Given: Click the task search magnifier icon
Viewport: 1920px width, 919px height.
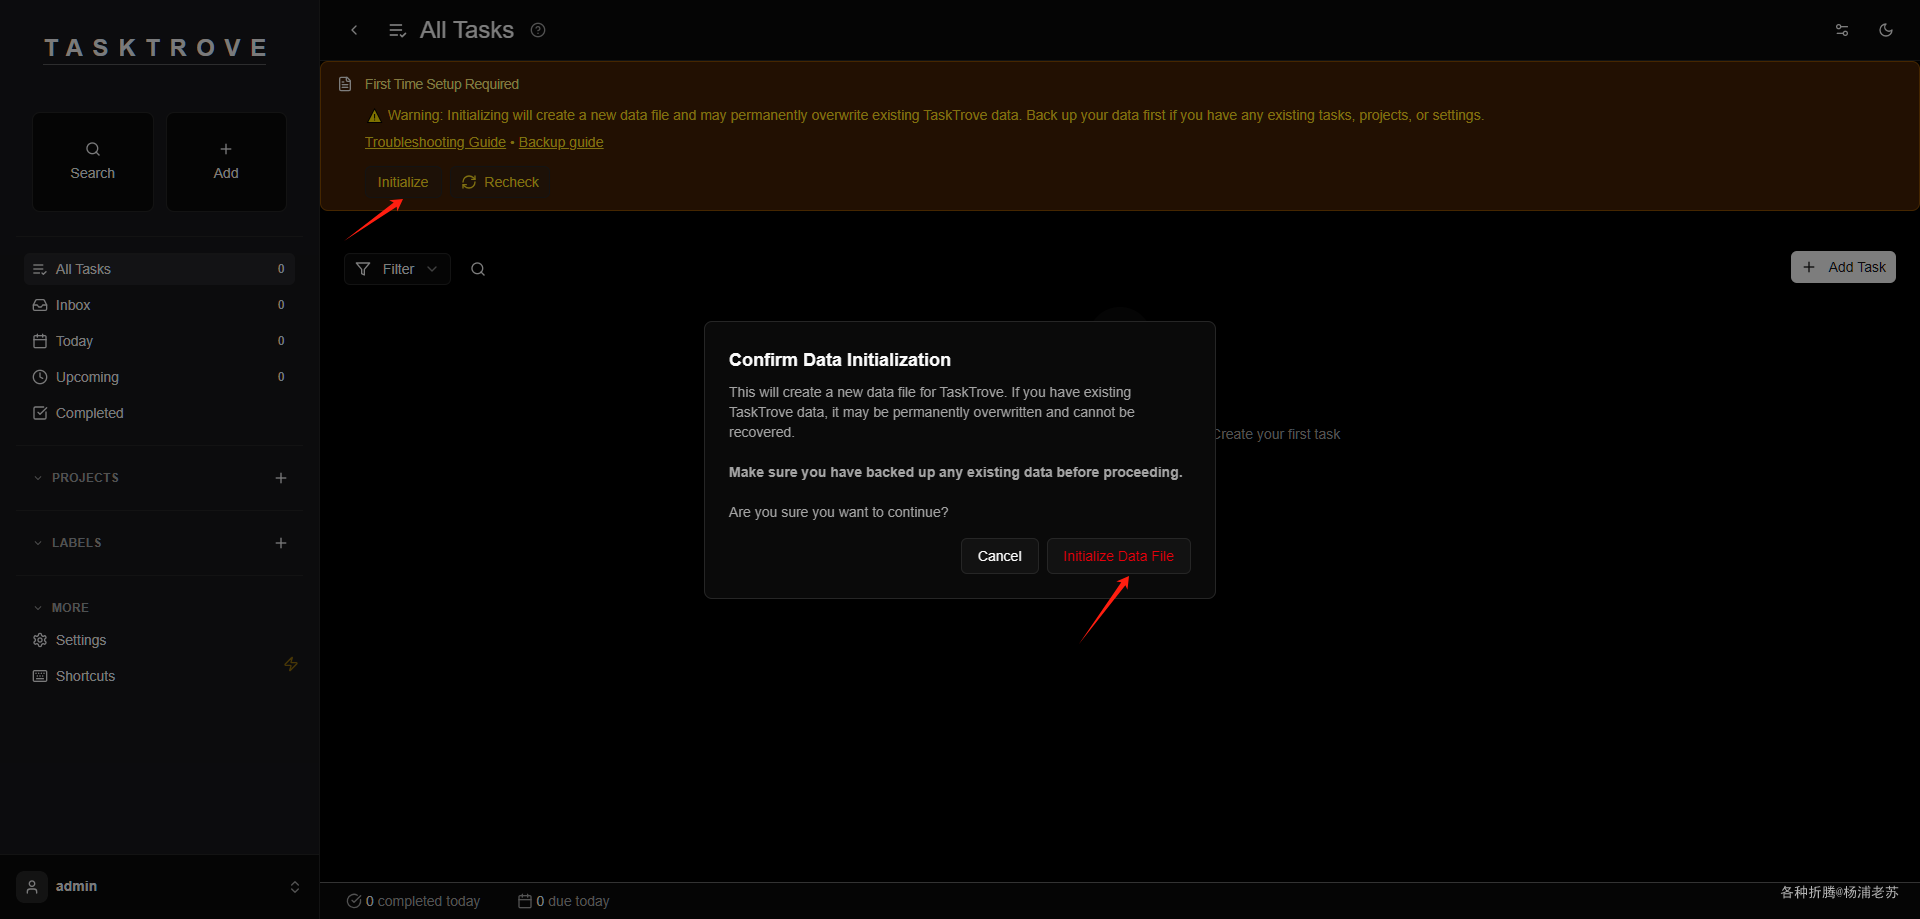Looking at the screenshot, I should coord(478,269).
